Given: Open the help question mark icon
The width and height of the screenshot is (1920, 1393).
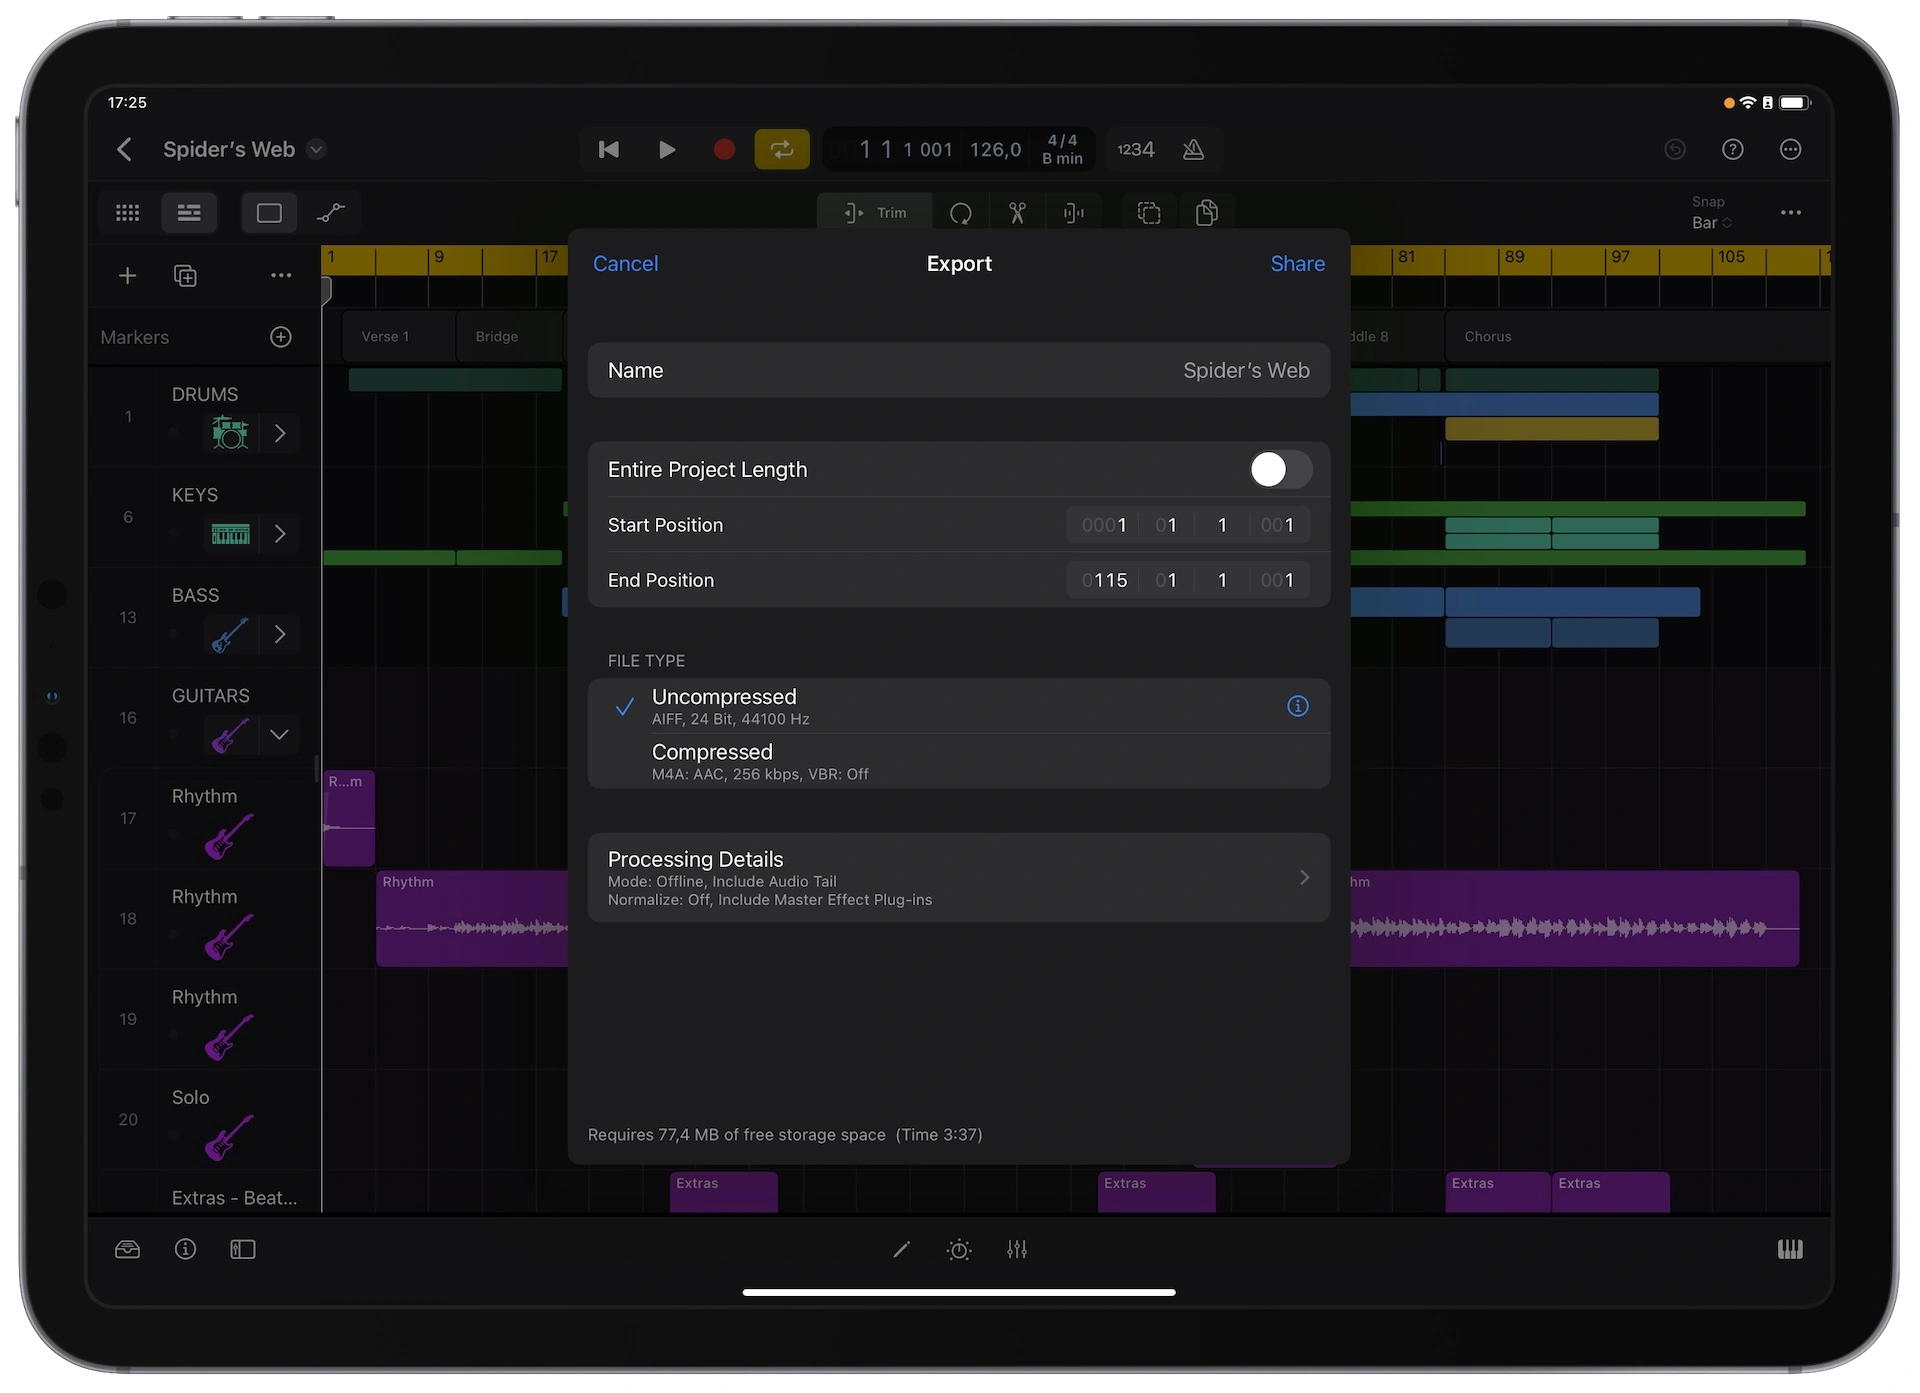Looking at the screenshot, I should [1733, 150].
